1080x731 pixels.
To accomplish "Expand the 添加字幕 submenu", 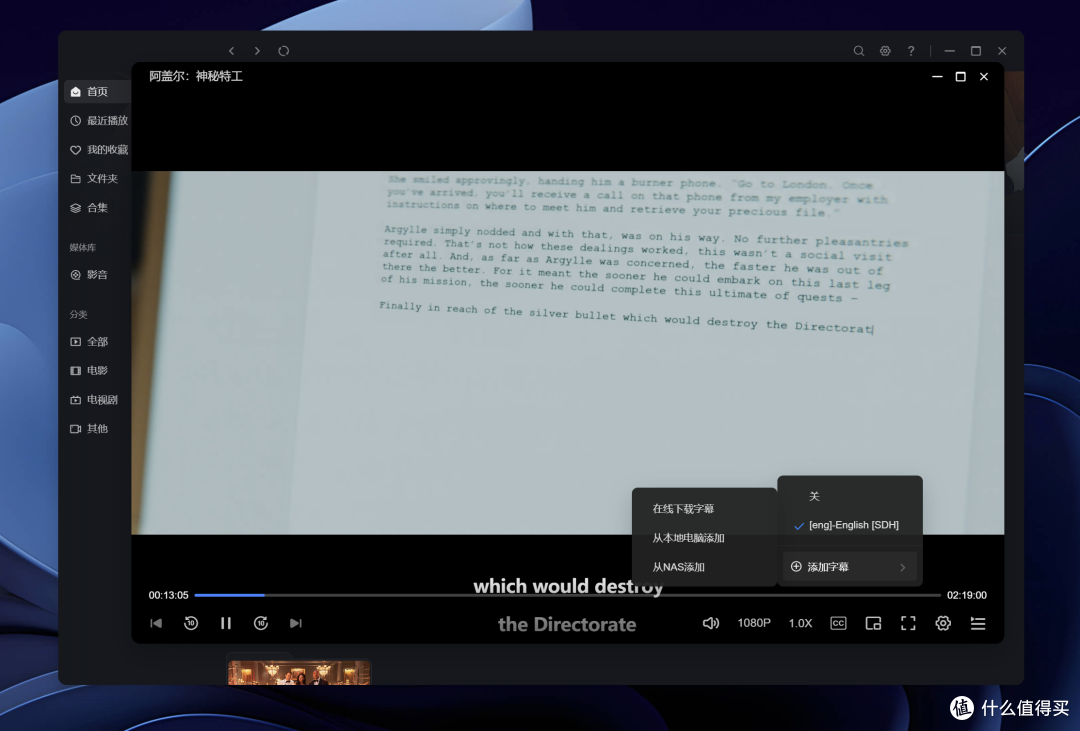I will tap(850, 567).
